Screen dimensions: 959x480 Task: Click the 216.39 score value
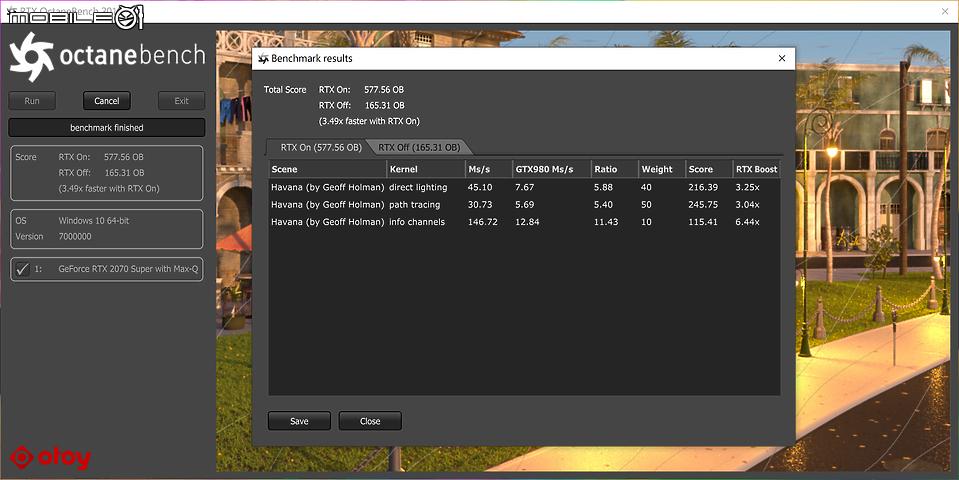point(703,187)
